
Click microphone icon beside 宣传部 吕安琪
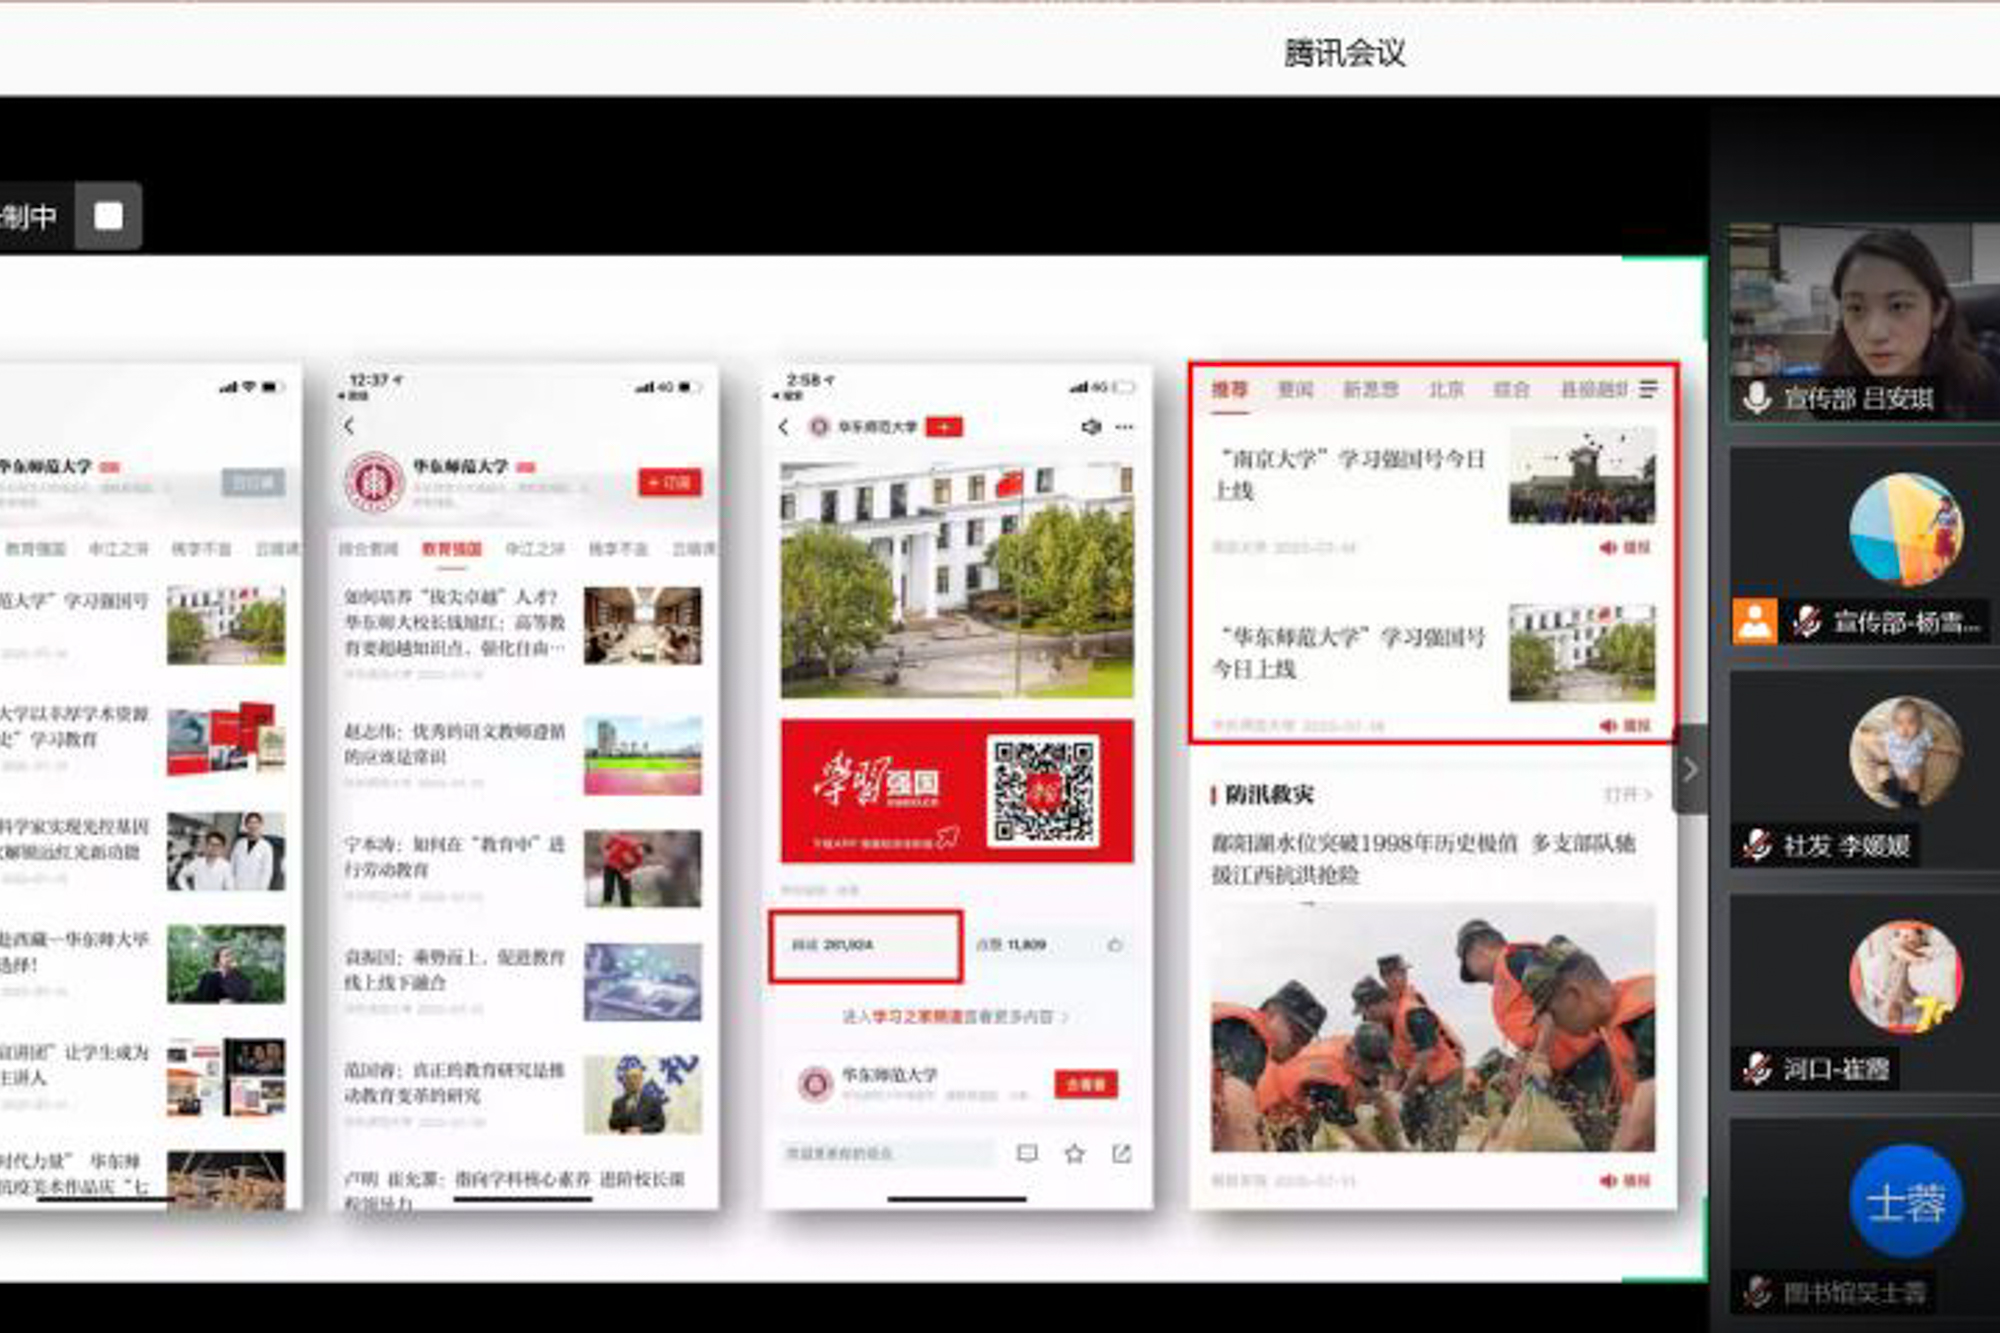click(1756, 398)
